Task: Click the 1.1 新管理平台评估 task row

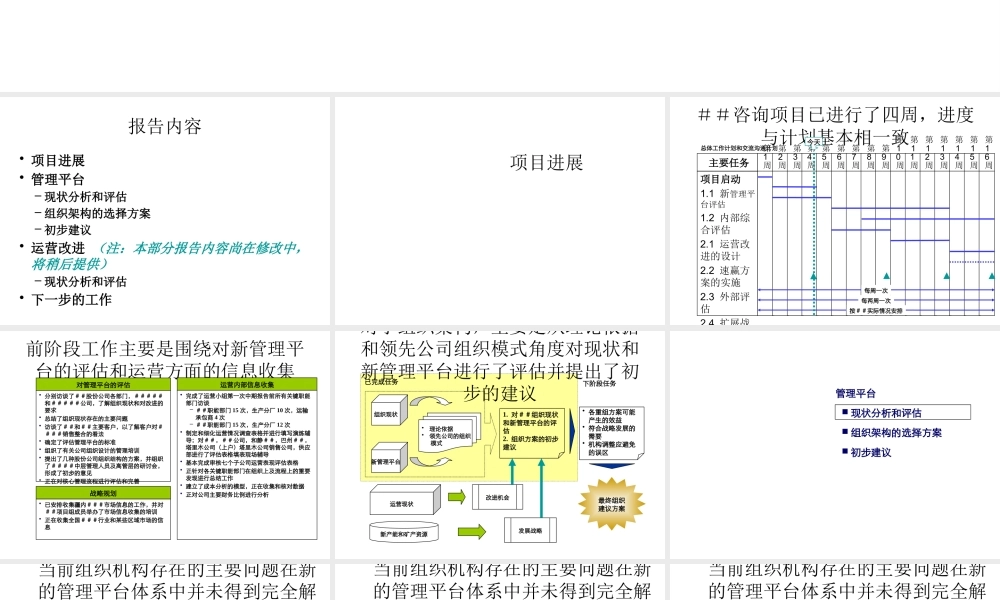Action: [x=728, y=198]
